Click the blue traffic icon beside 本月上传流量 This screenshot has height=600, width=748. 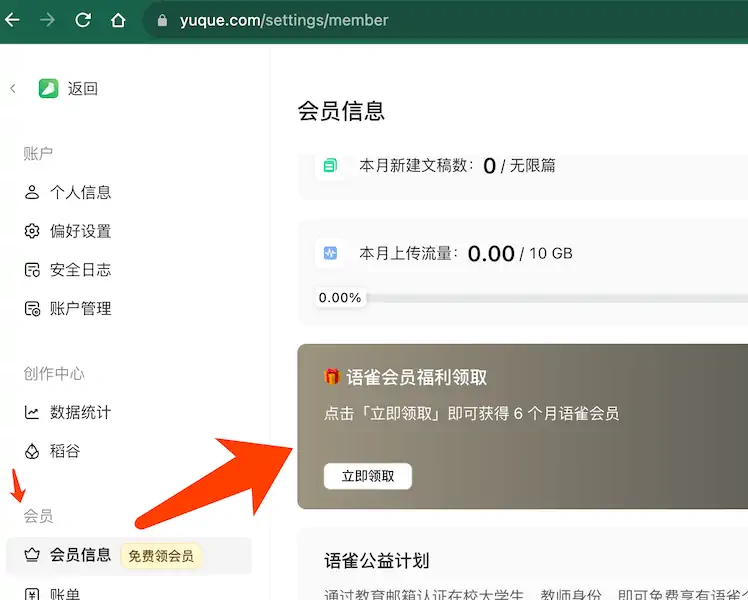330,253
